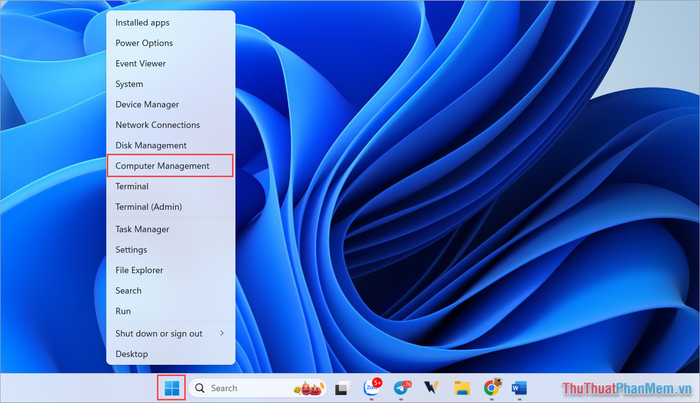Open File Explorer taskbar icon
The width and height of the screenshot is (700, 403).
click(x=462, y=388)
